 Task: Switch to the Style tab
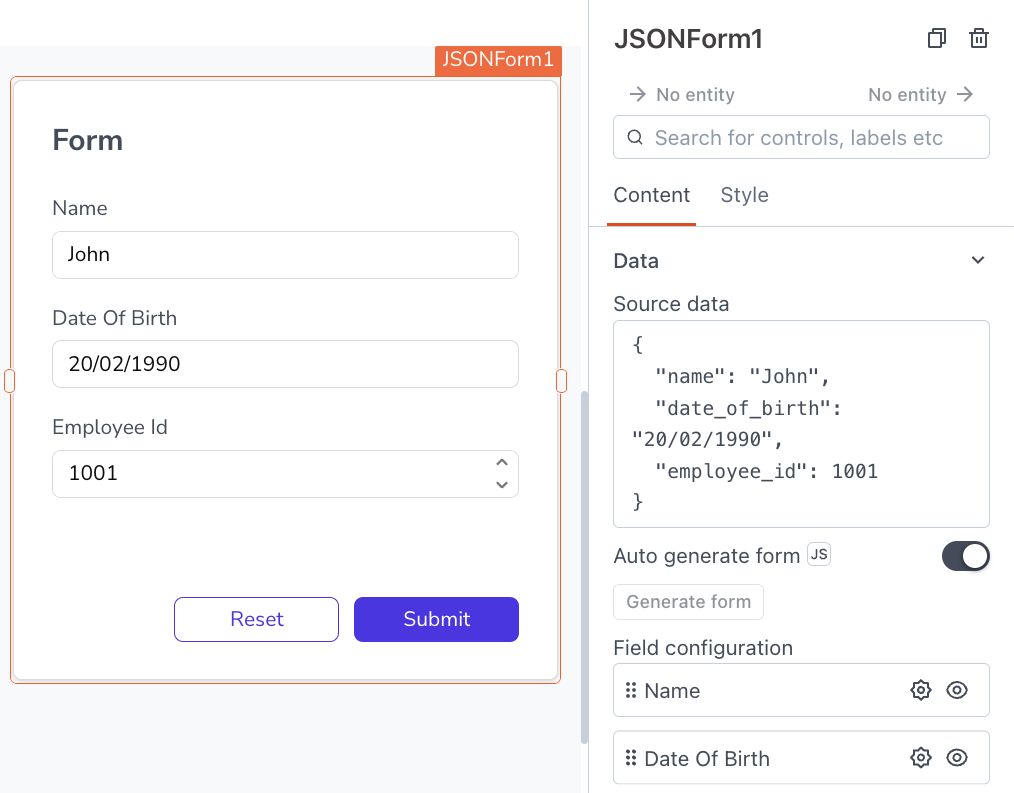click(744, 195)
